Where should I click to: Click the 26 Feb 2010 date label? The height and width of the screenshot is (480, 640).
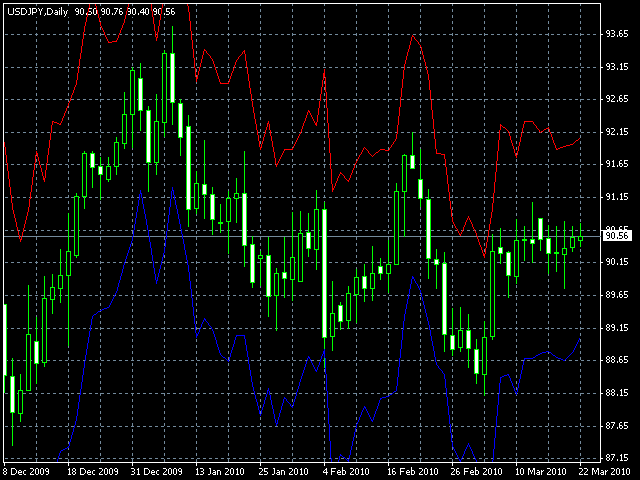[477, 472]
